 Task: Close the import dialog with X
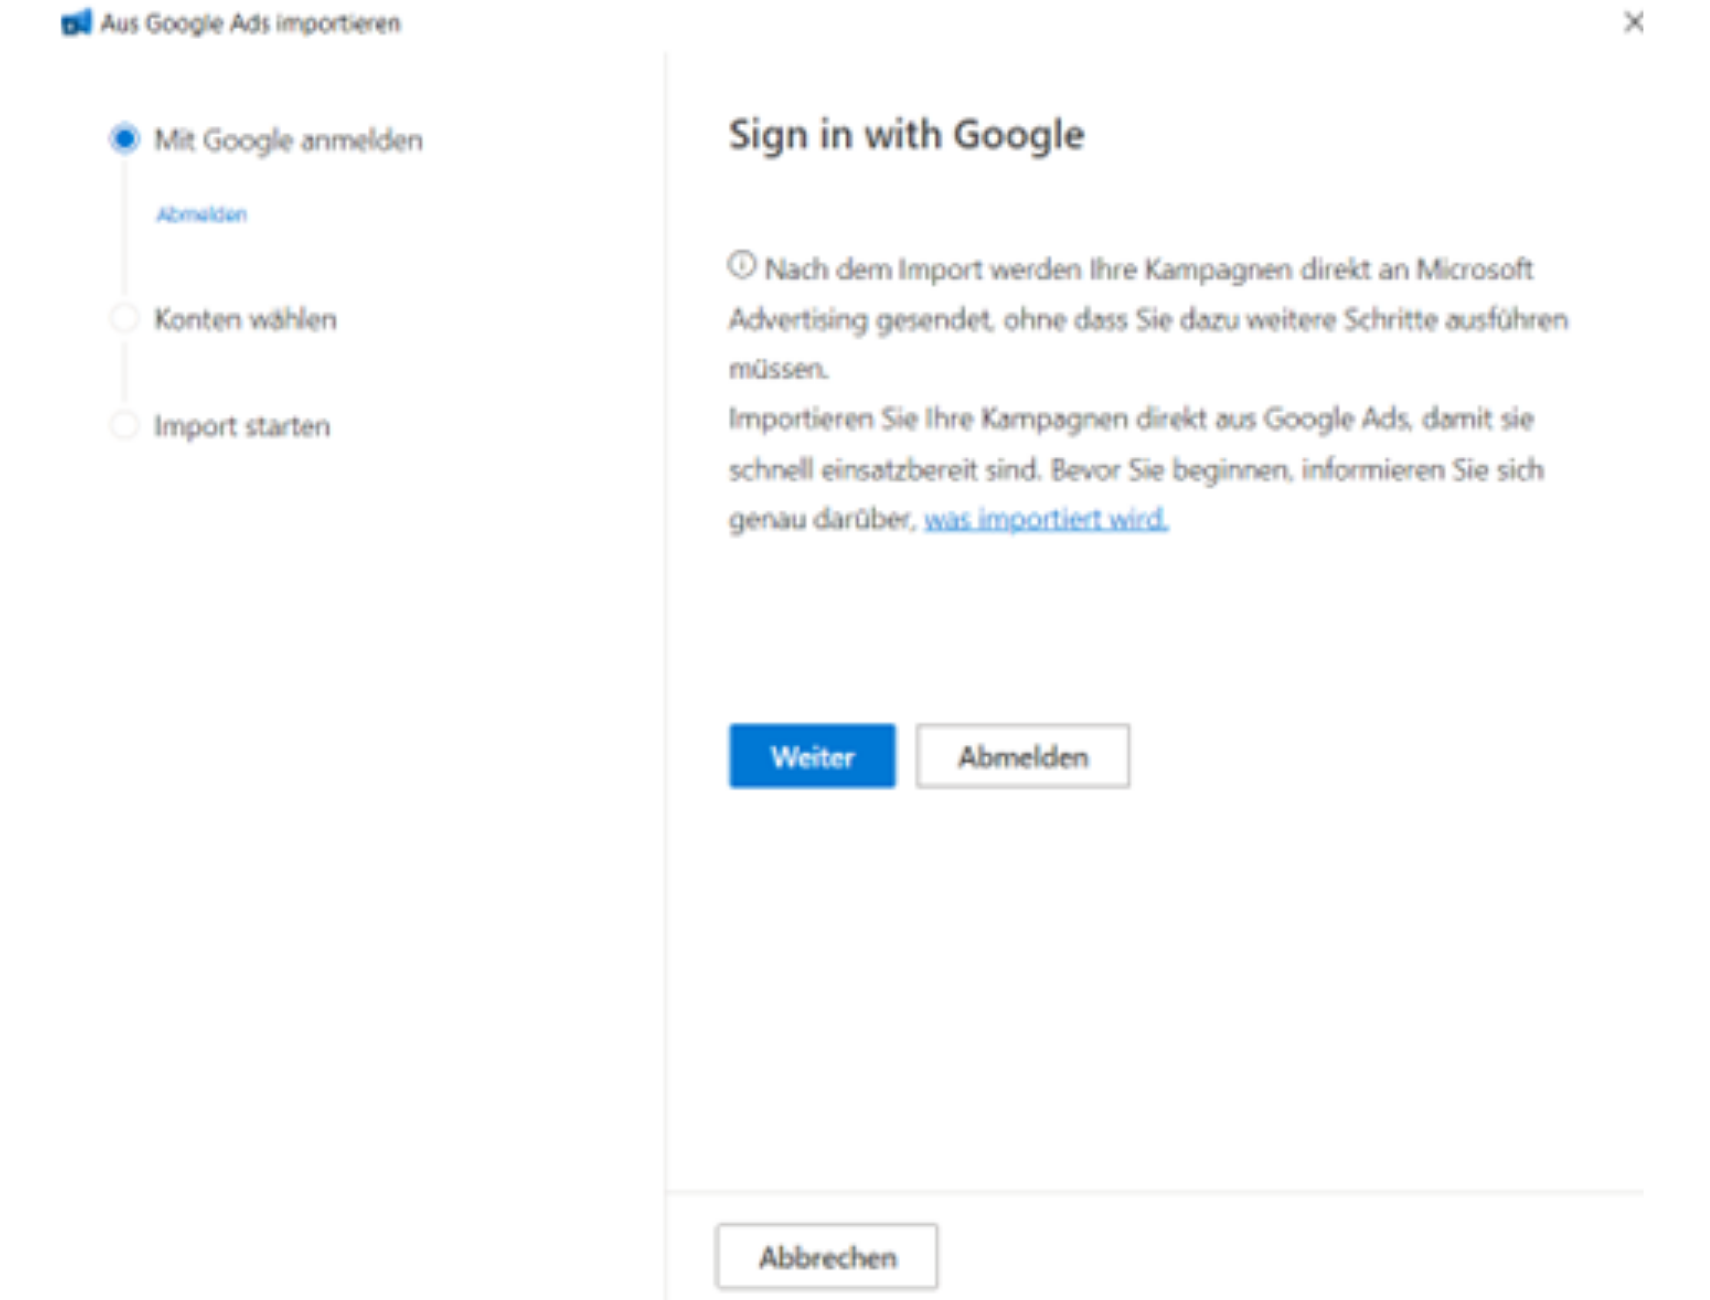pyautogui.click(x=1634, y=22)
